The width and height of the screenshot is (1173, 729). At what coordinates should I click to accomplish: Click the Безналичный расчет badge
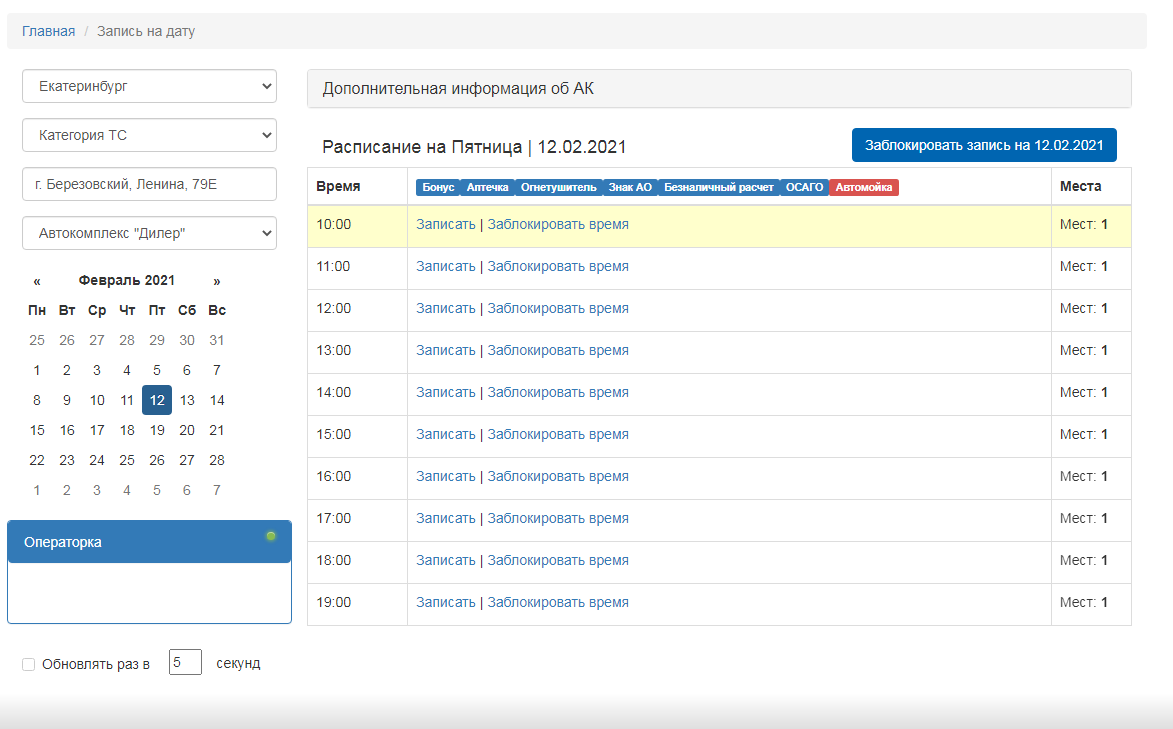point(718,187)
